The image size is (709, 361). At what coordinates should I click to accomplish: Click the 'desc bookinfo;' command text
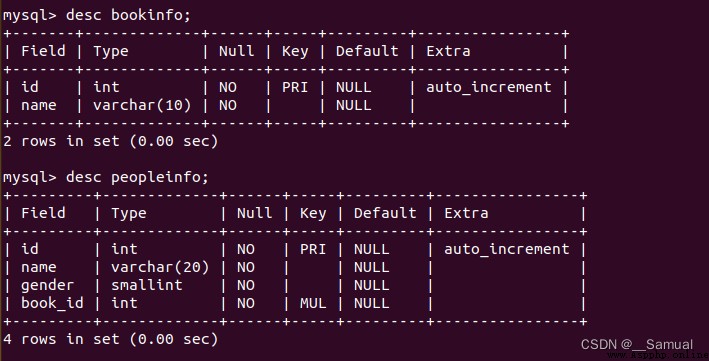[128, 15]
